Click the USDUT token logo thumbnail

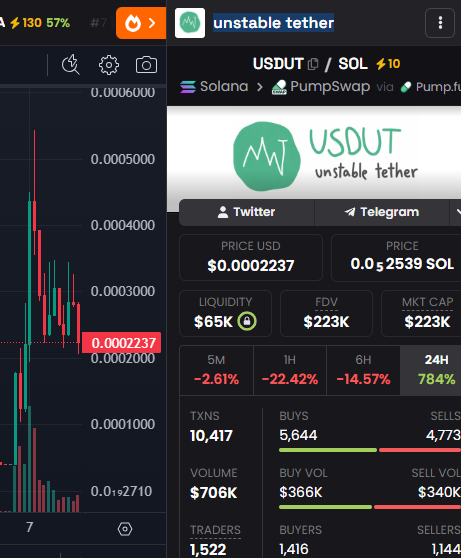tap(190, 23)
